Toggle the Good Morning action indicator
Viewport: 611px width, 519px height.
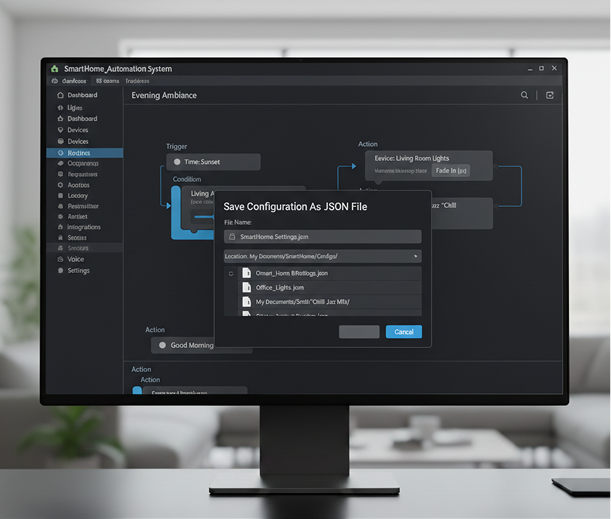click(163, 345)
